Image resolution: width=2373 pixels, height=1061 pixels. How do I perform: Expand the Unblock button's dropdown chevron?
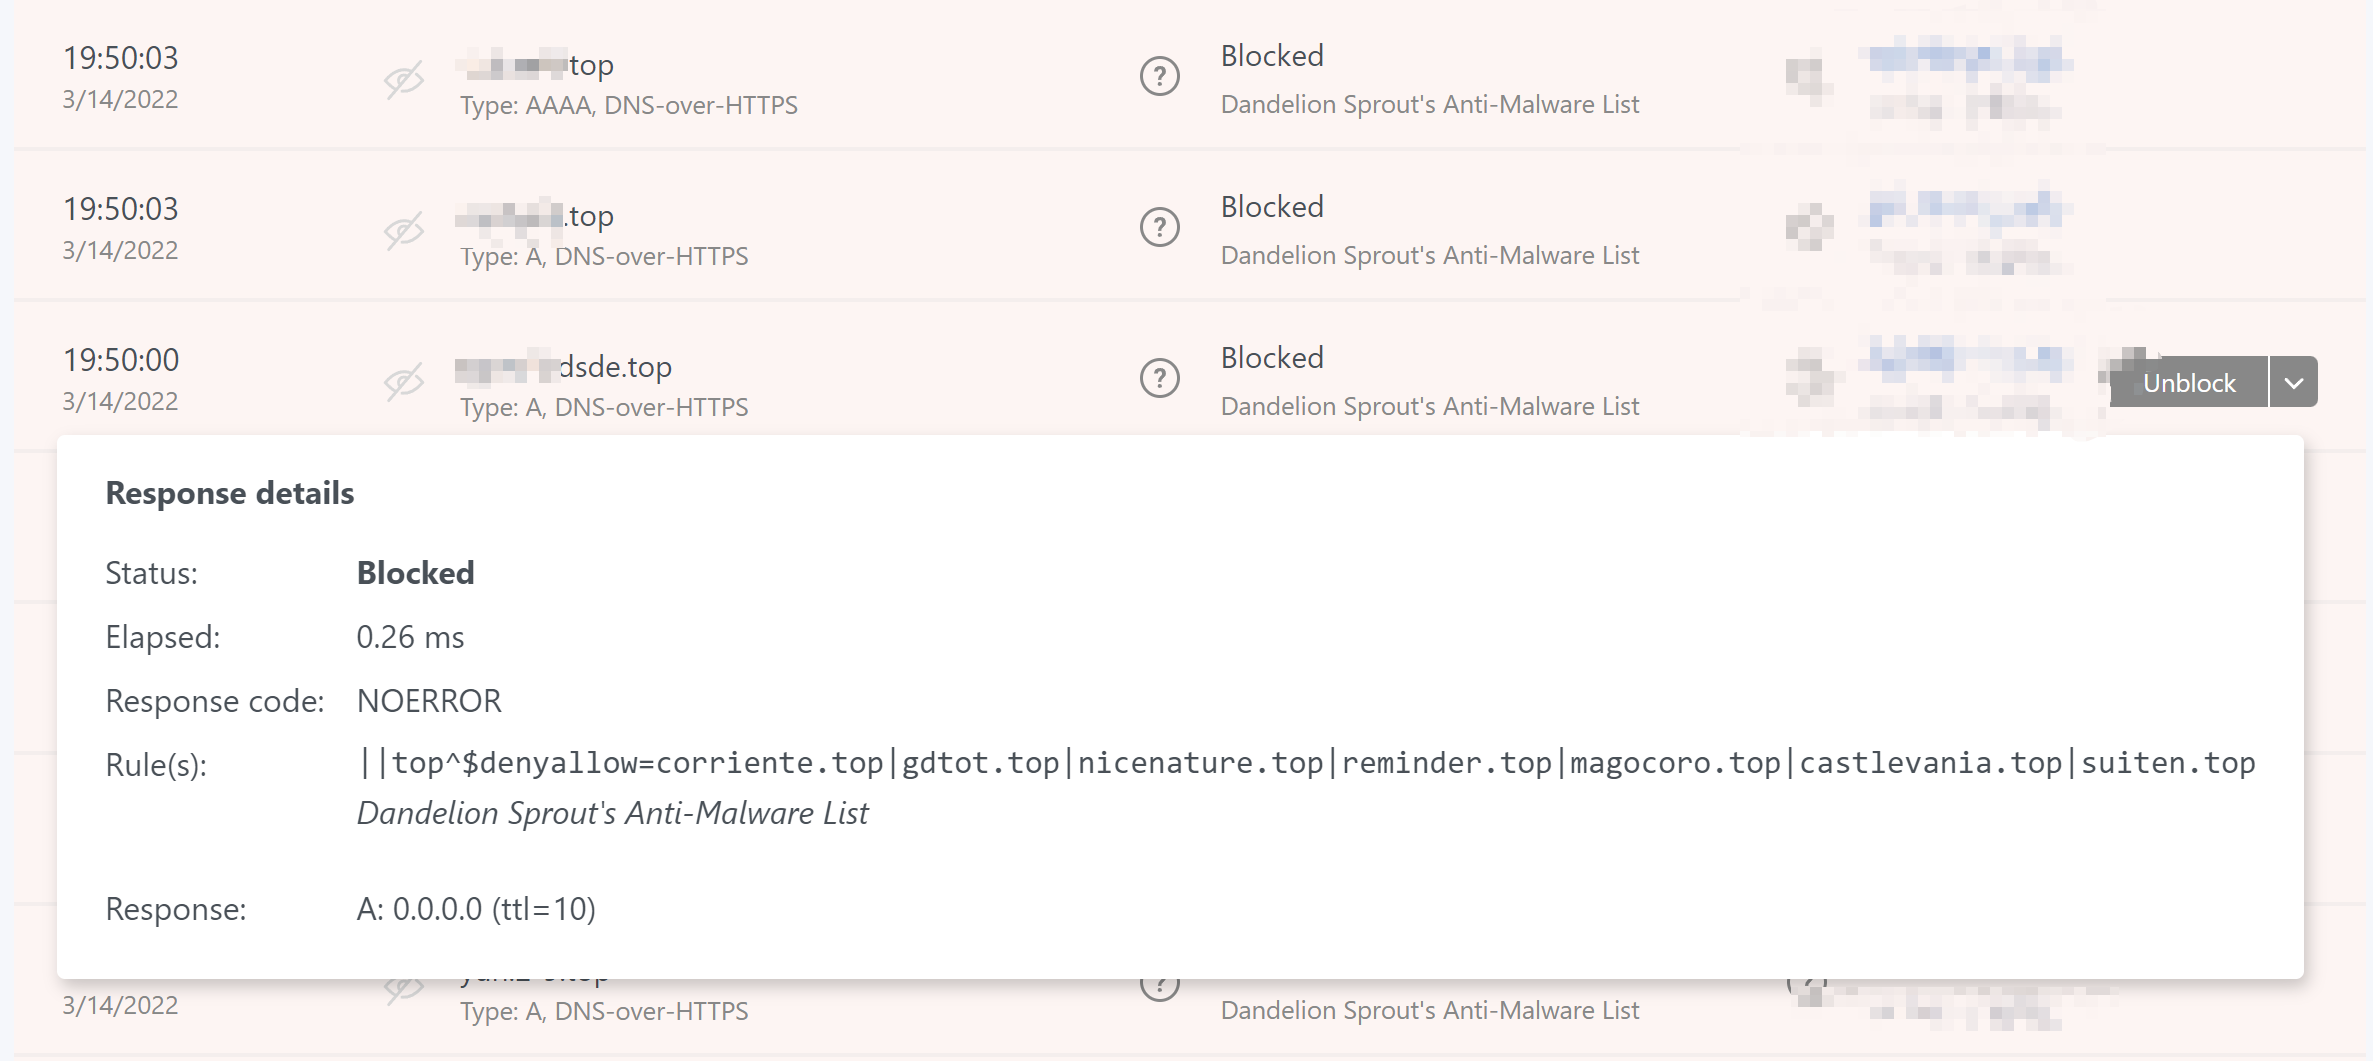(x=2295, y=381)
